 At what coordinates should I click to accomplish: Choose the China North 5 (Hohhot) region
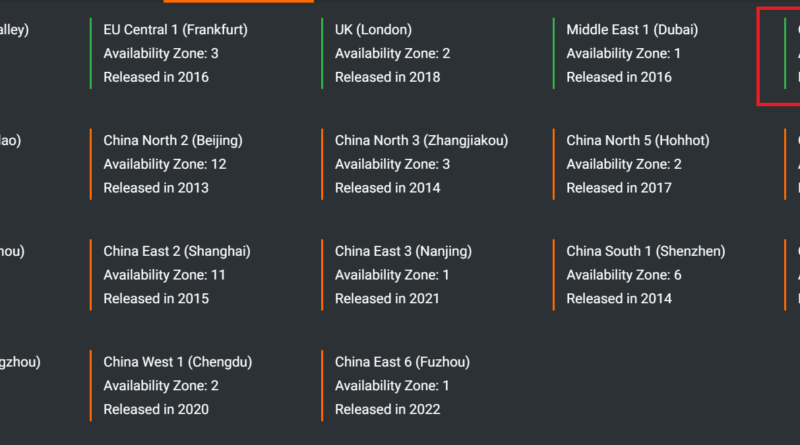(x=637, y=141)
